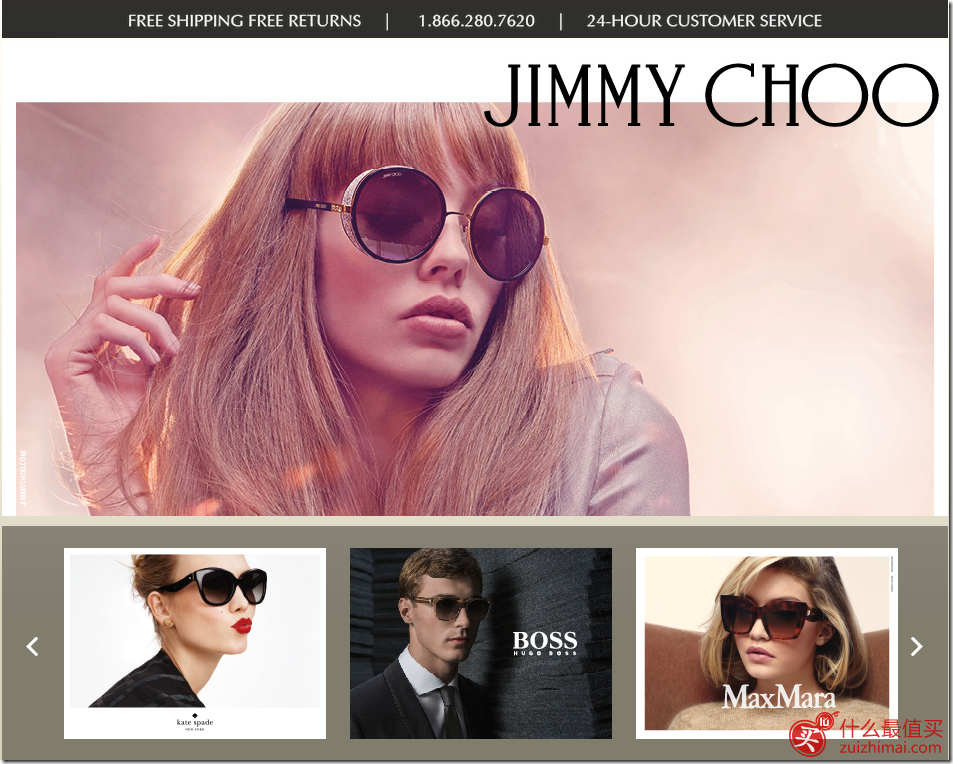The image size is (953, 764).
Task: Click FREE SHIPPING FREE RETURNS text
Action: click(x=244, y=21)
